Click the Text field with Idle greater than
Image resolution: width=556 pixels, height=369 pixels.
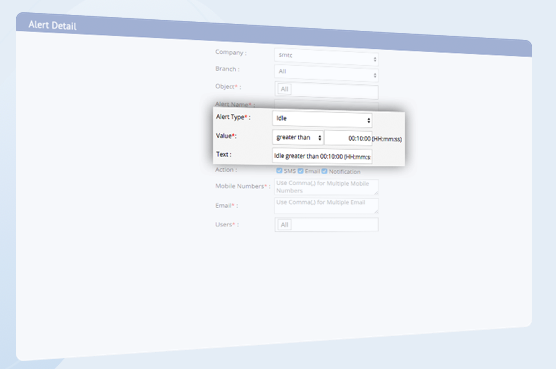322,156
